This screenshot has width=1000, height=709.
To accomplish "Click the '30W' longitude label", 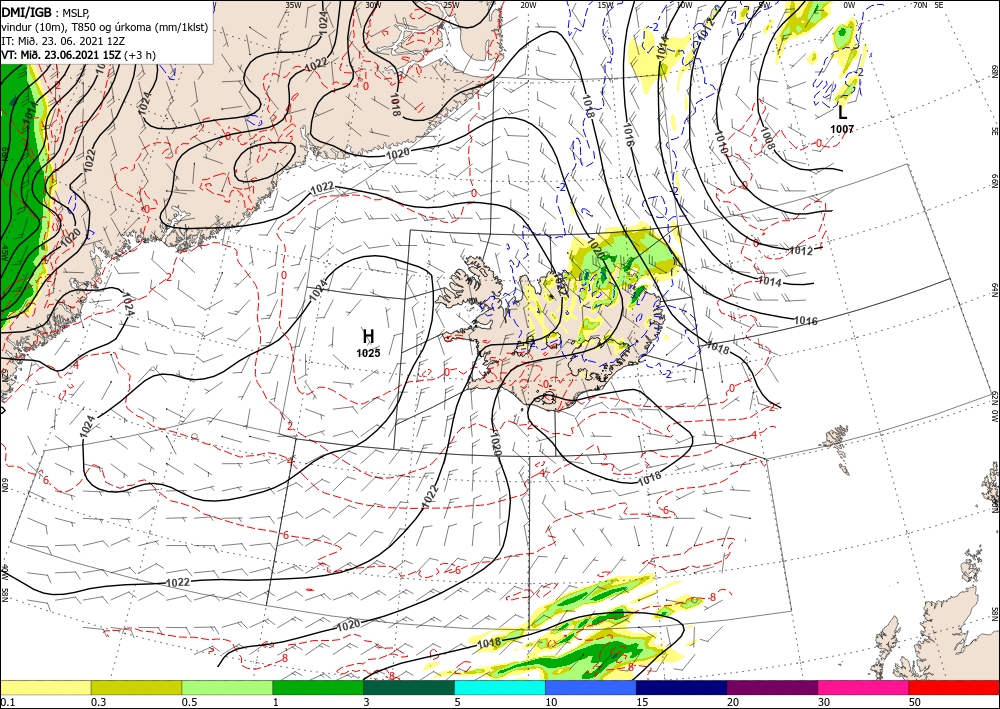I will [373, 5].
